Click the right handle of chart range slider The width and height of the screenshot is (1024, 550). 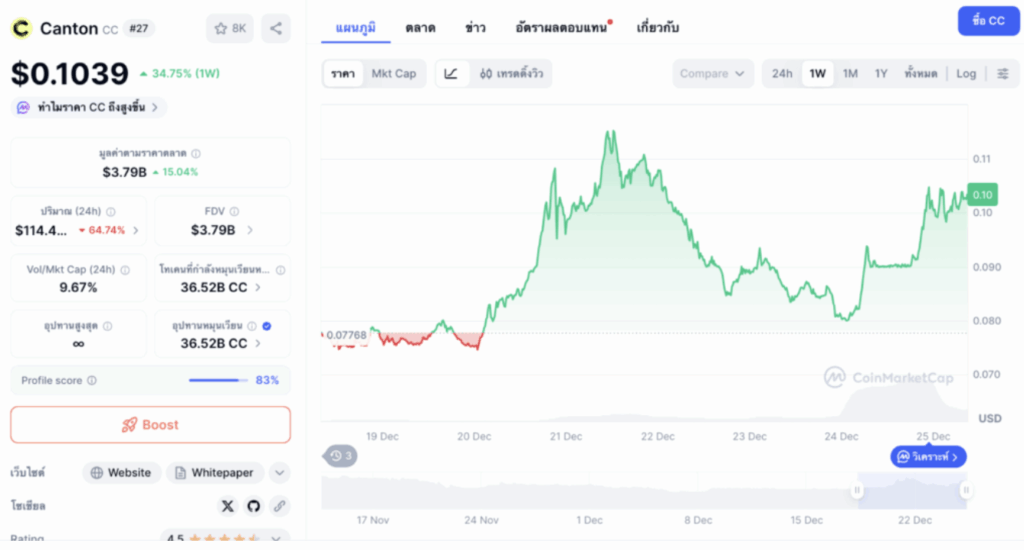966,490
